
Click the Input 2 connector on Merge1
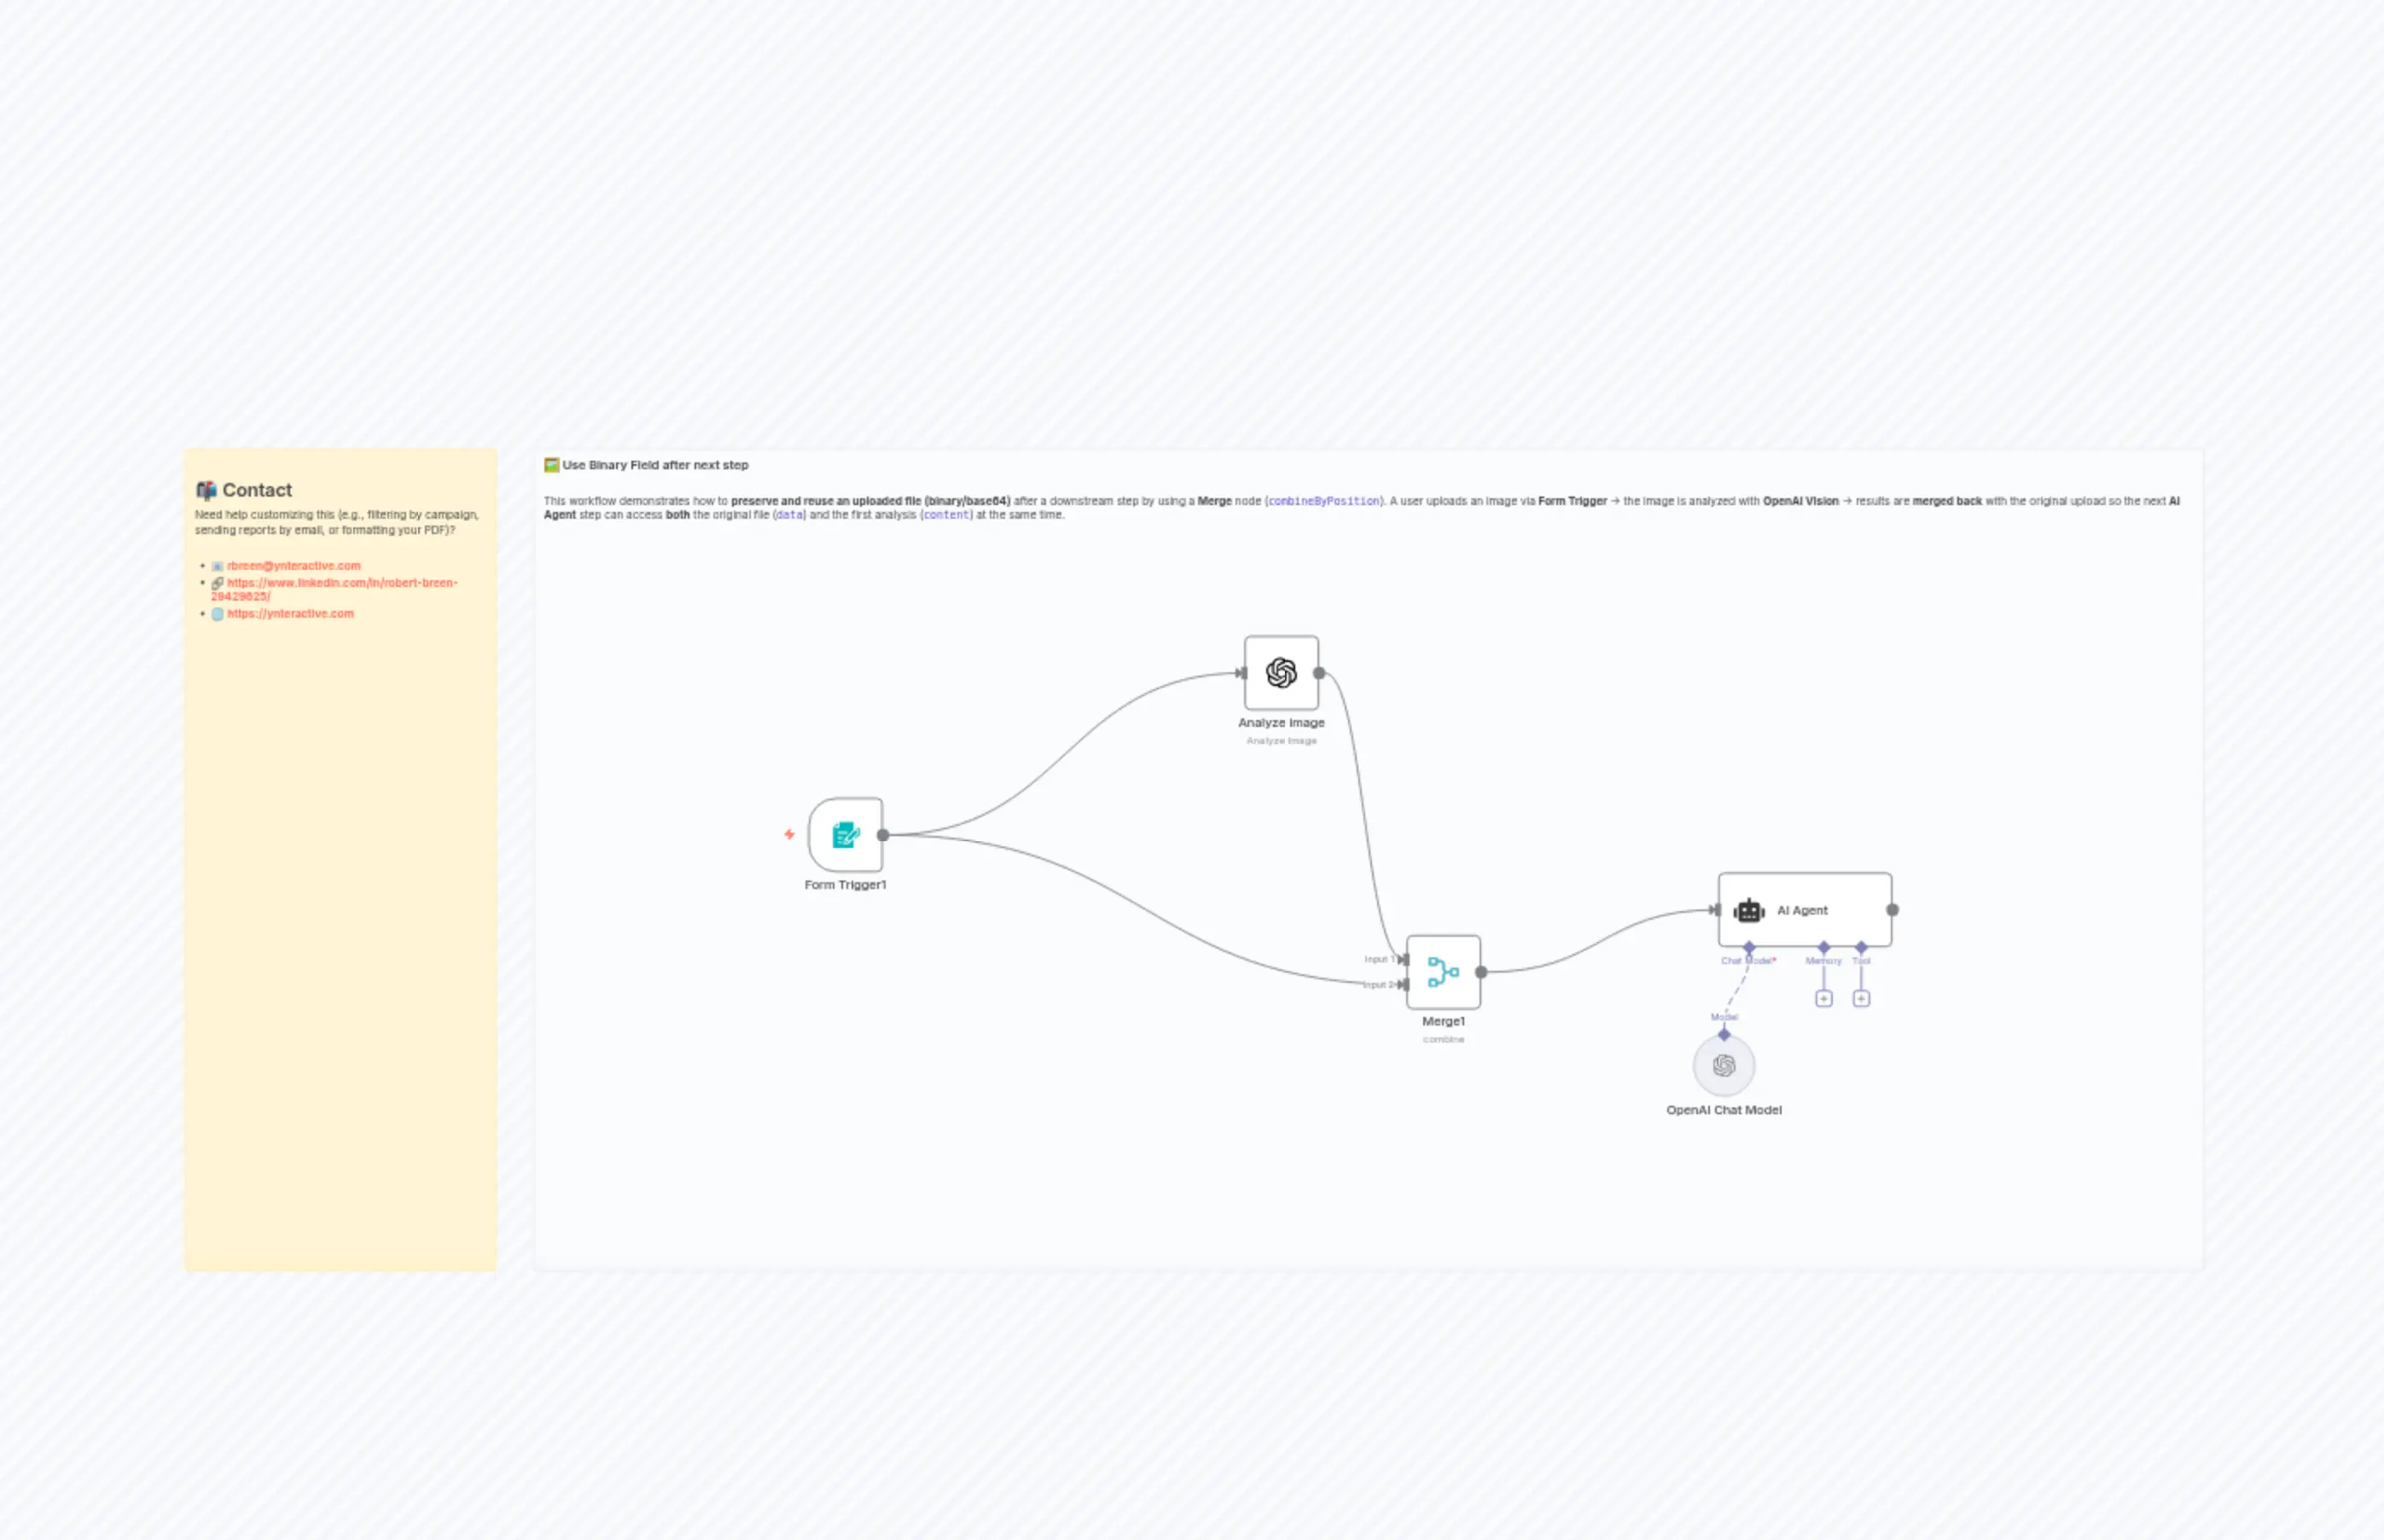click(x=1403, y=985)
